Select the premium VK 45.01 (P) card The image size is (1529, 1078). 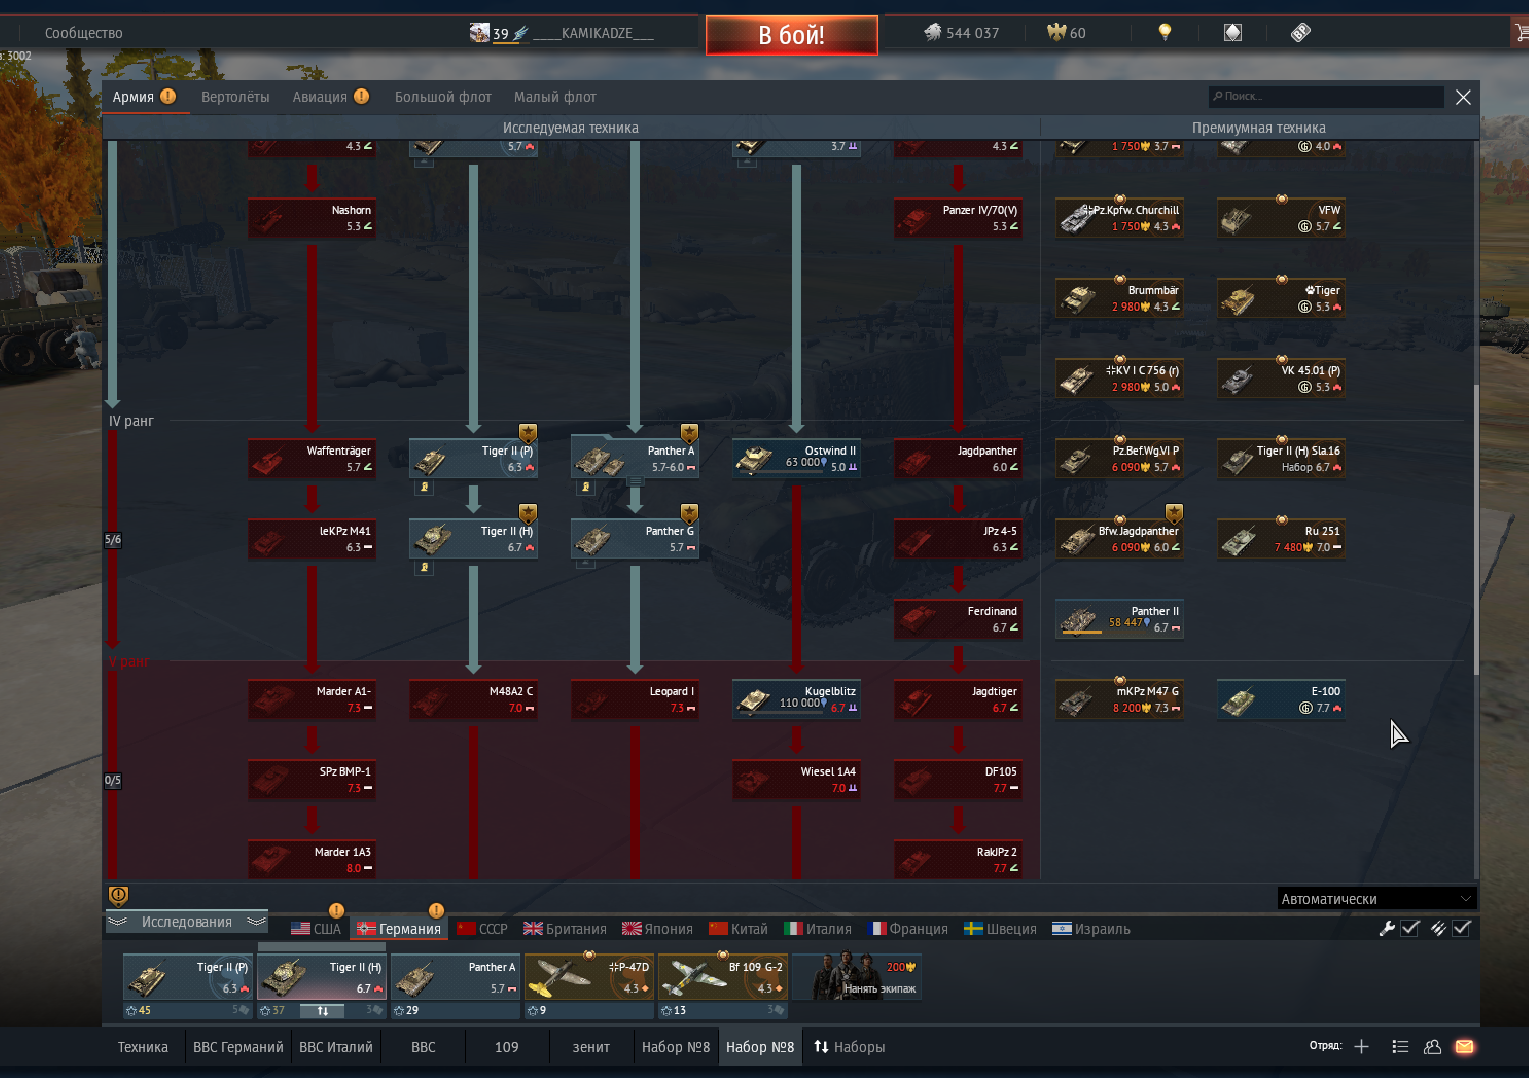coord(1281,378)
